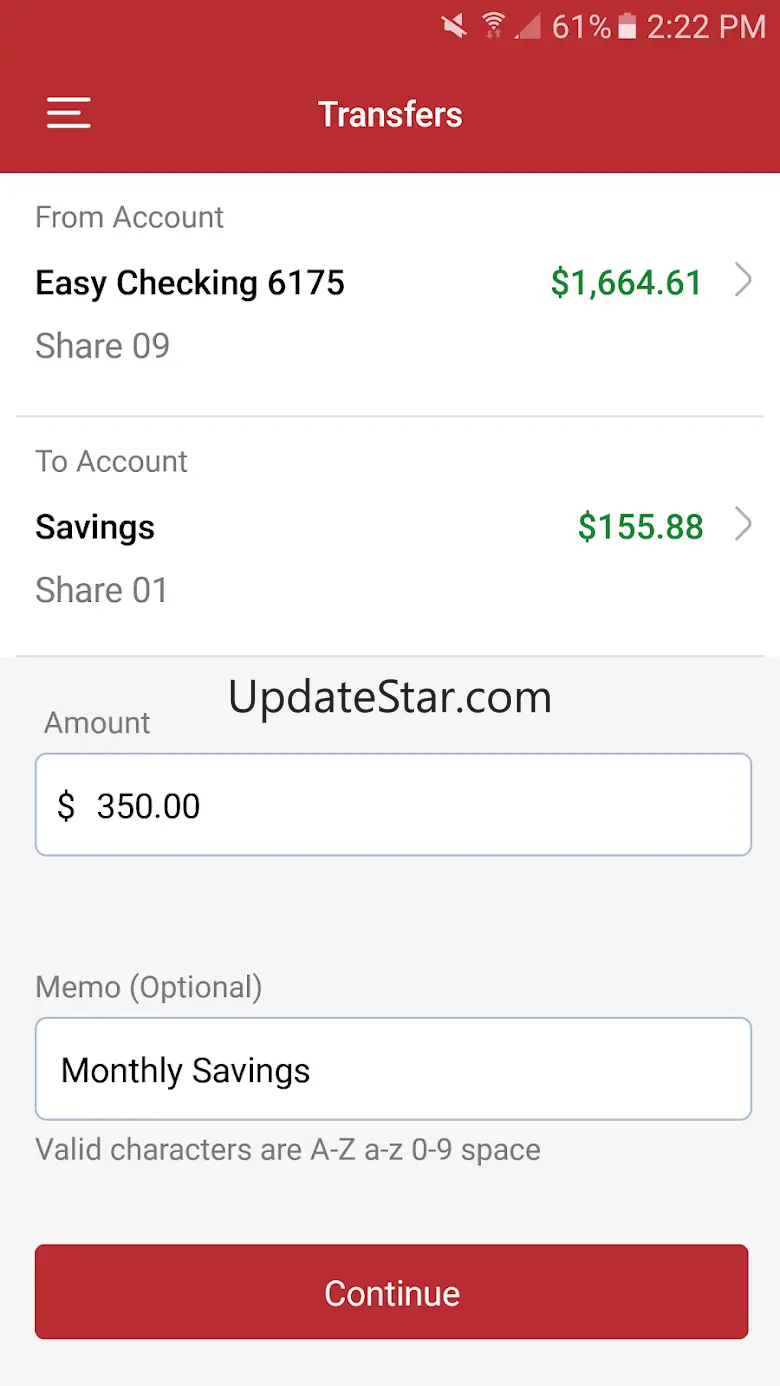This screenshot has width=780, height=1386.
Task: Click the $155.88 savings balance
Action: (x=640, y=527)
